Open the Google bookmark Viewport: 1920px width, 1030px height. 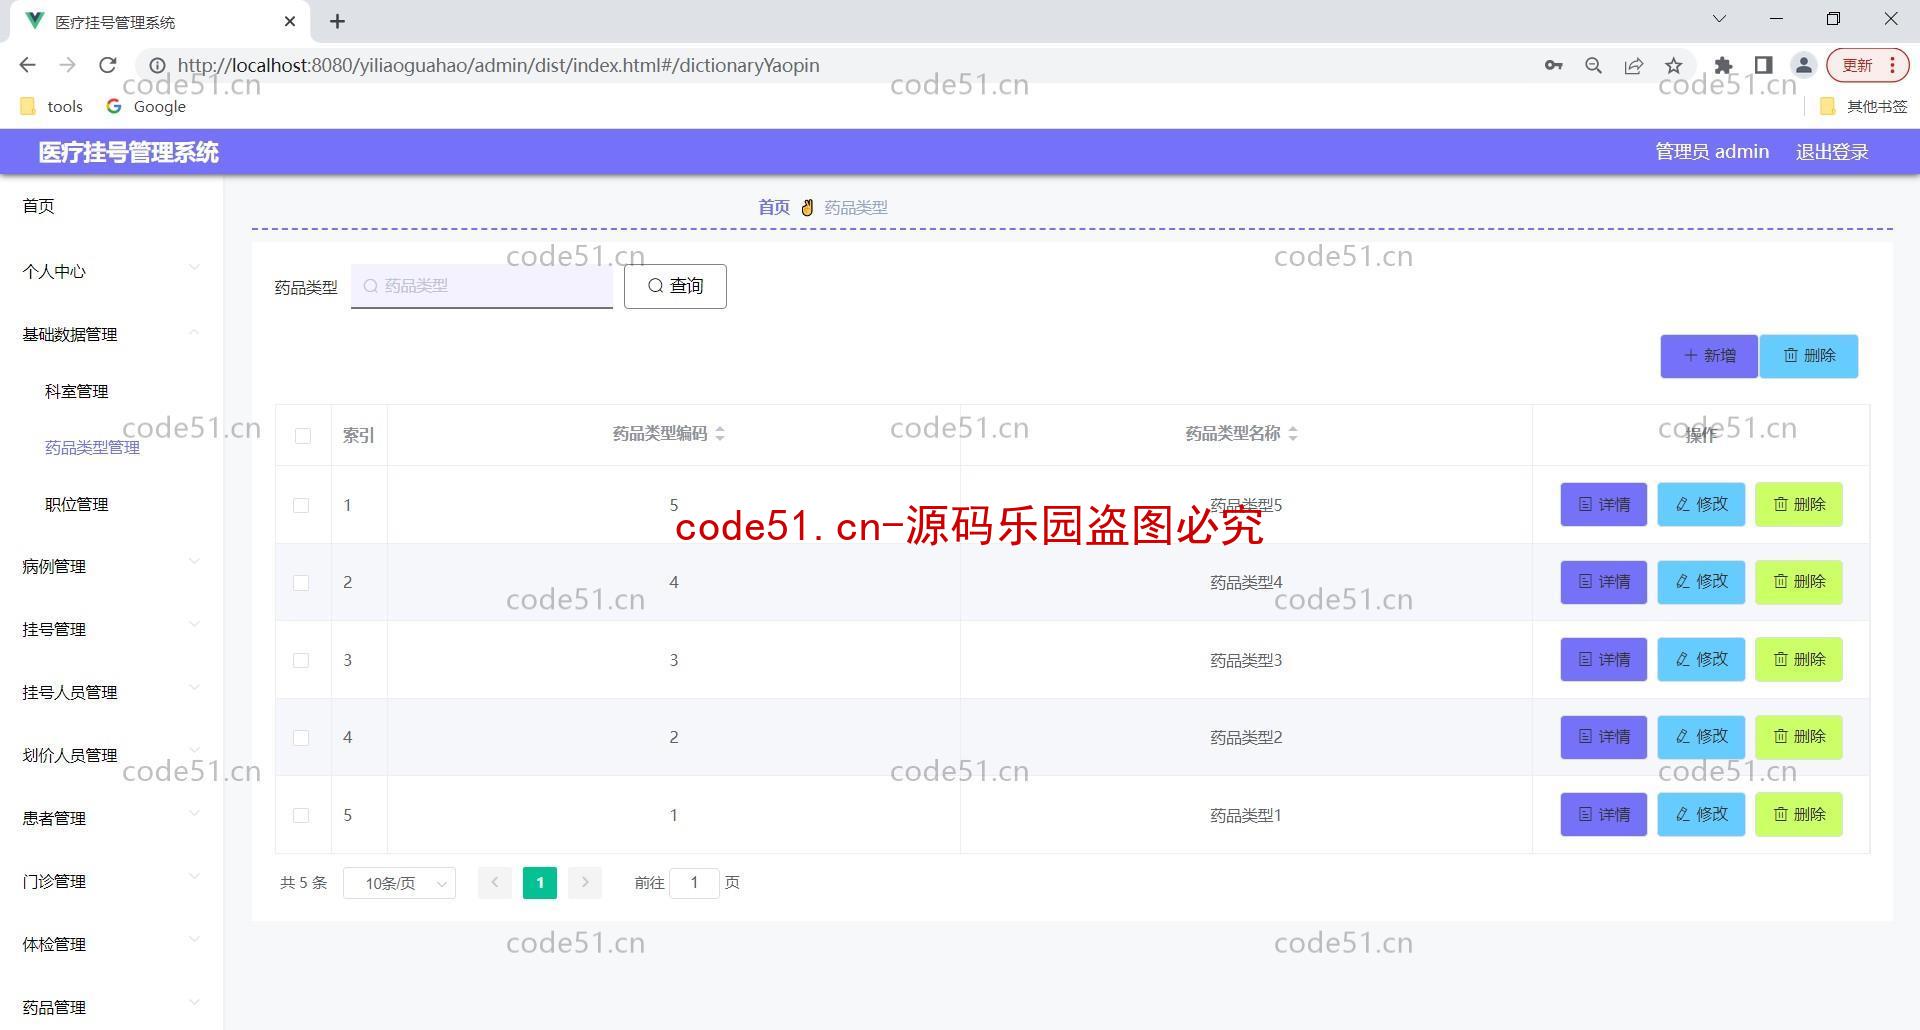[x=146, y=106]
